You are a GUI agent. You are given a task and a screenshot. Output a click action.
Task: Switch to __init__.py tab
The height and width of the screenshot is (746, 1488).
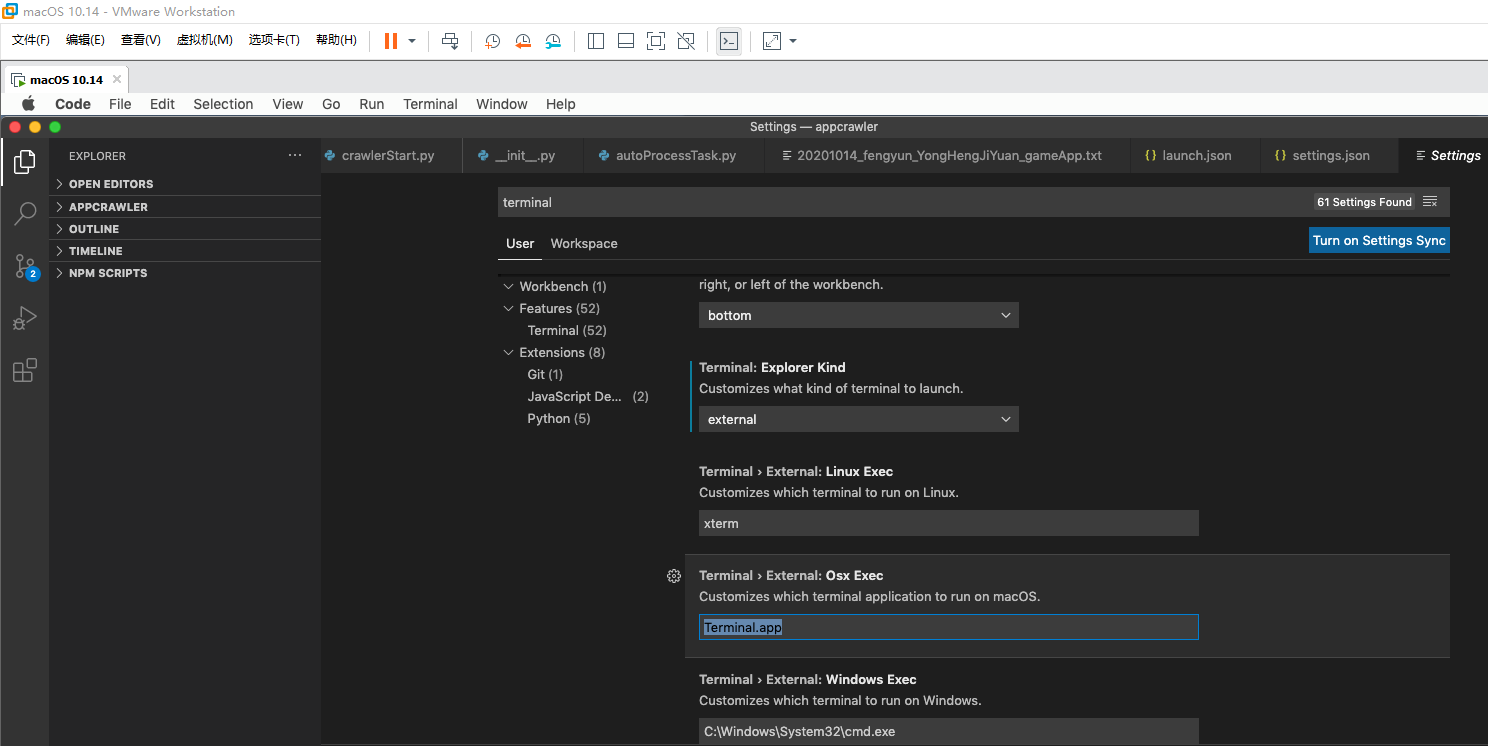(x=524, y=156)
